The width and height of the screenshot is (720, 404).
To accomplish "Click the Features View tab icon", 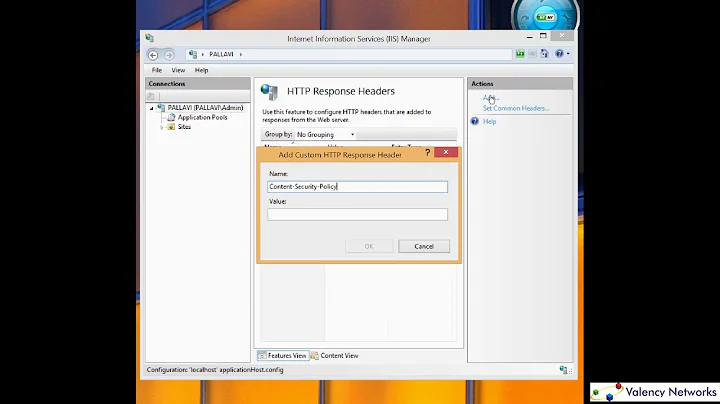I will click(262, 355).
